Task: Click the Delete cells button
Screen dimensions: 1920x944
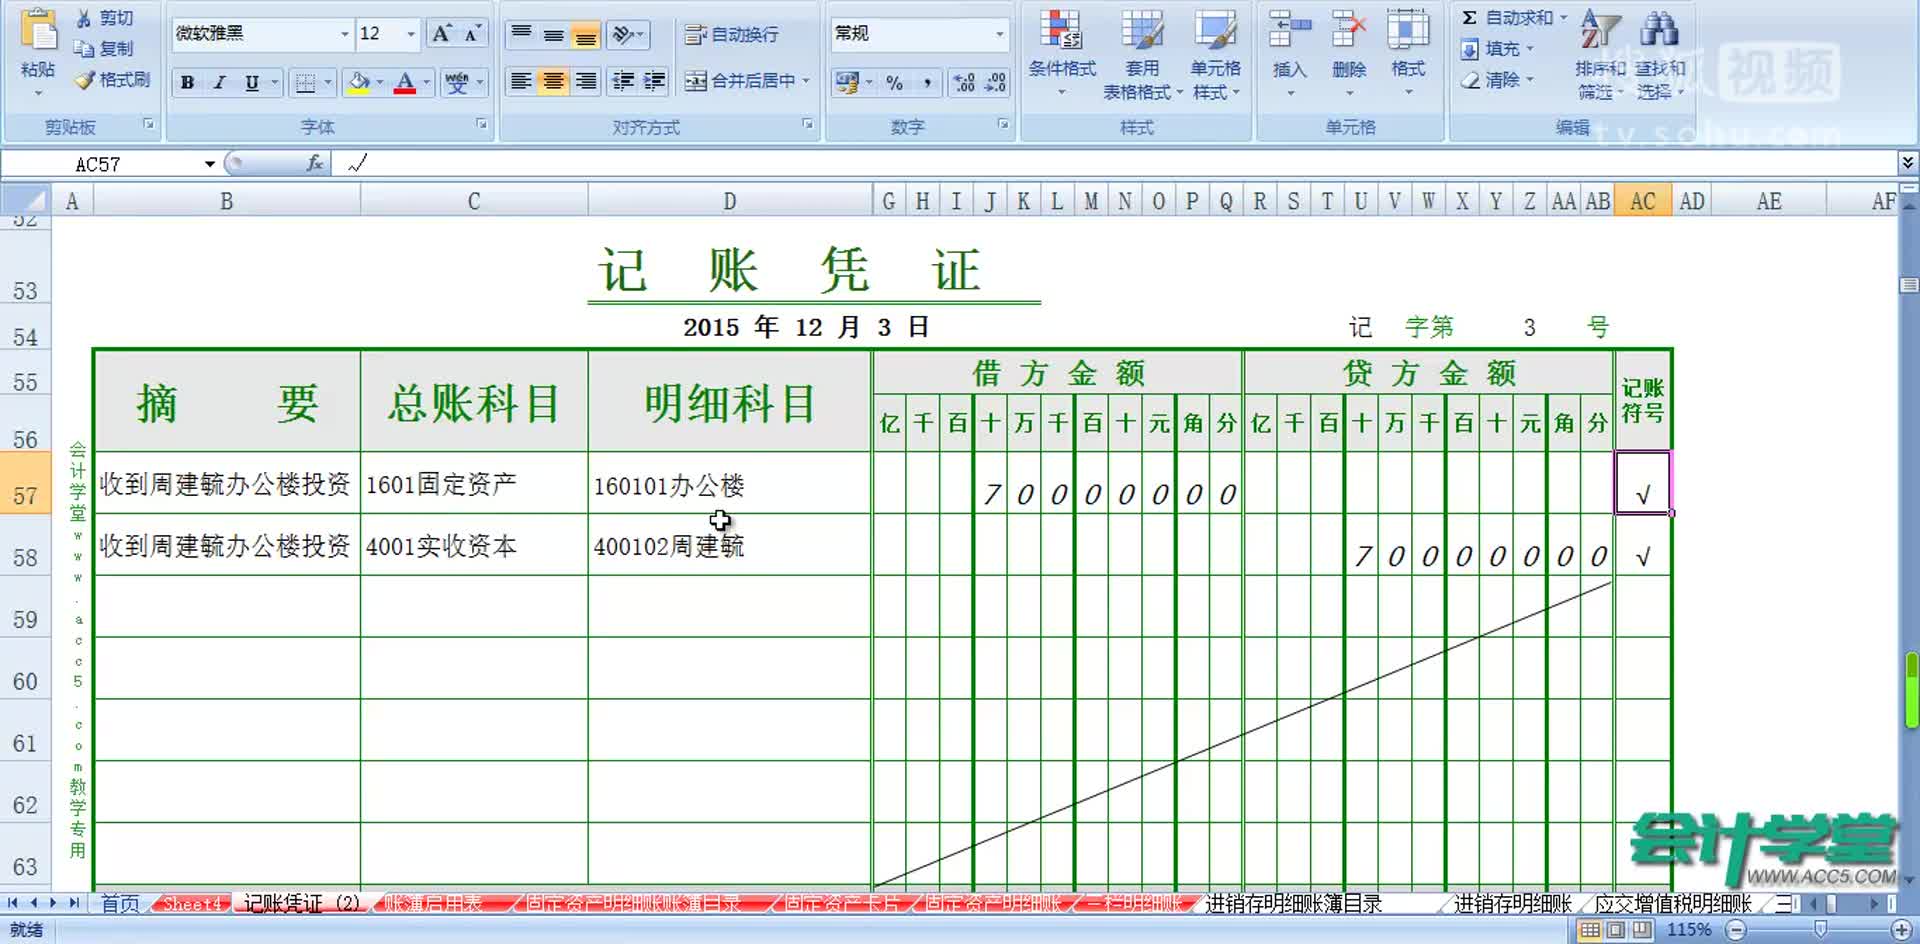Action: point(1348,55)
